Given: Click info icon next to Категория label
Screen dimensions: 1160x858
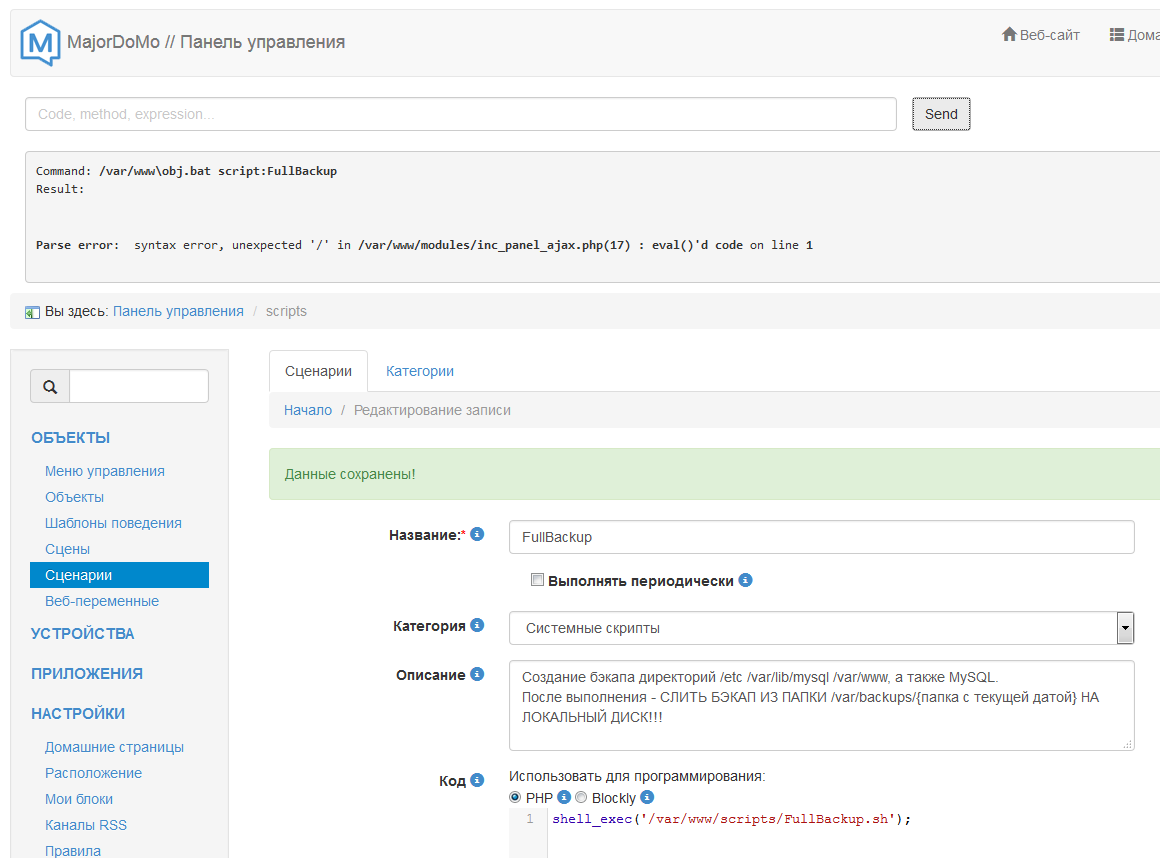Looking at the screenshot, I should tap(477, 625).
